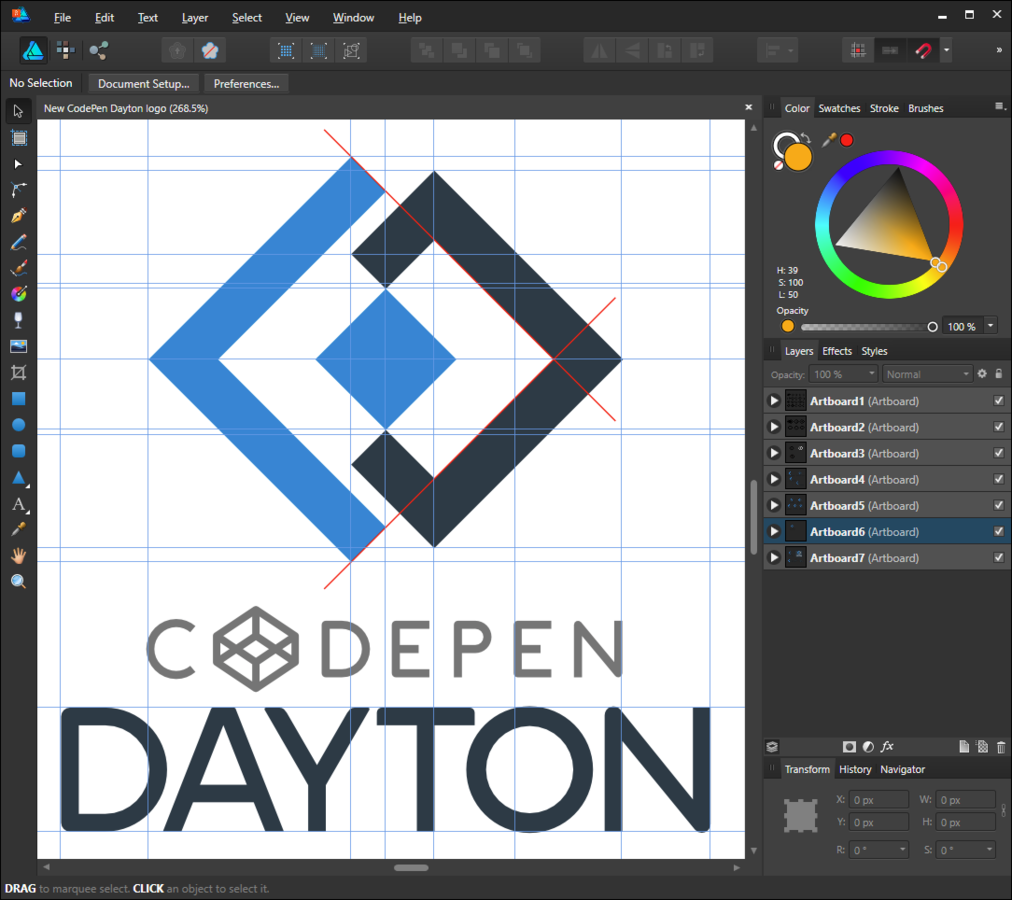Open the Normal blend mode dropdown
Image resolution: width=1012 pixels, height=900 pixels.
(927, 374)
